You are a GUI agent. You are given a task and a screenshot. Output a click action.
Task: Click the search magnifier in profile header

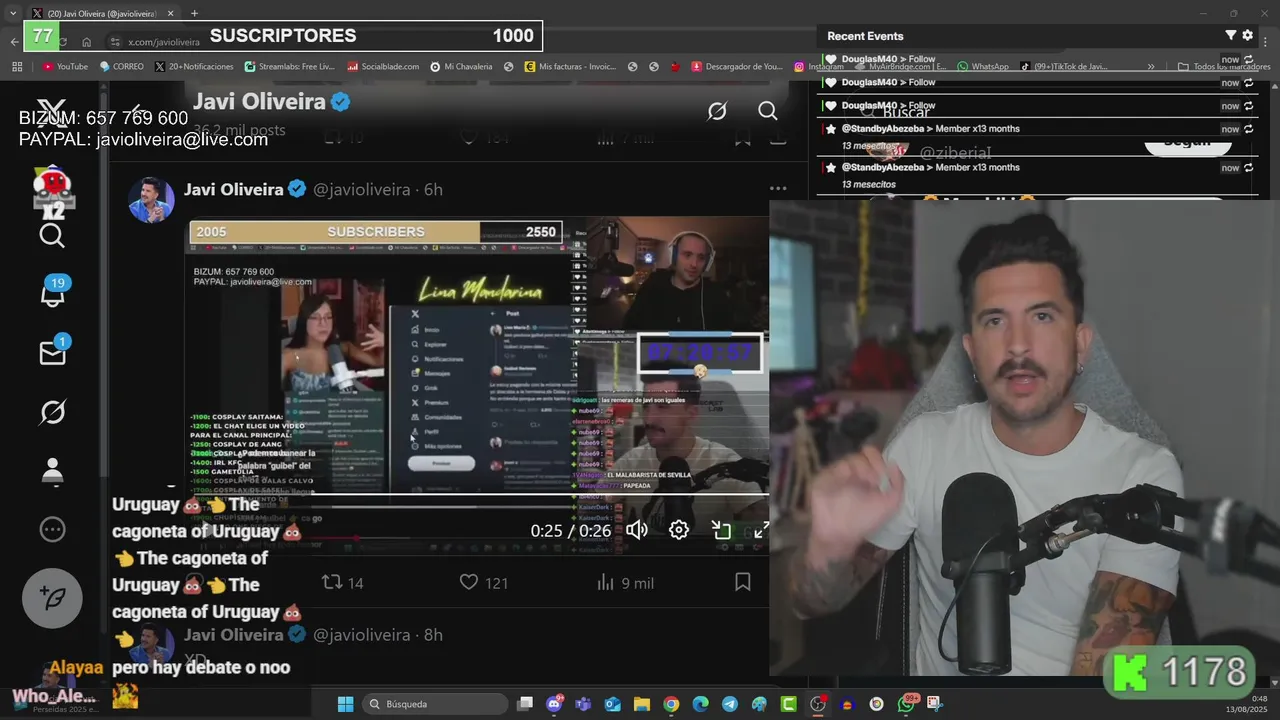(767, 111)
